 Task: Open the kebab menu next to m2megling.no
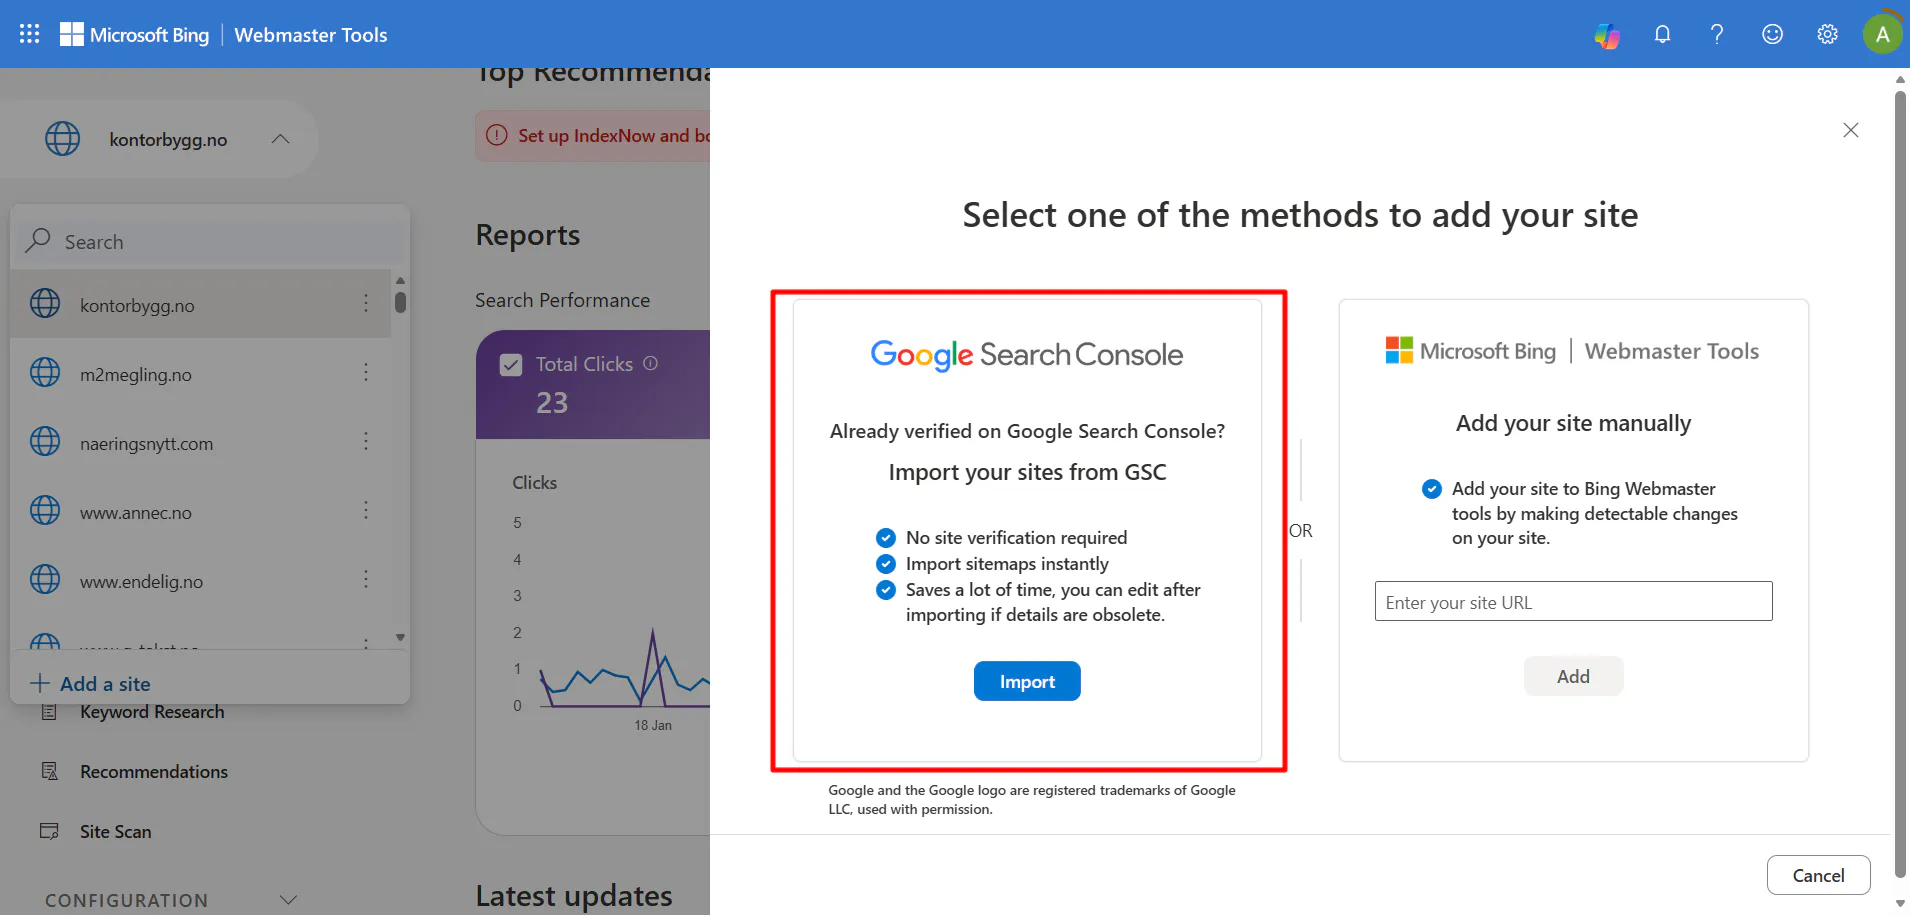pyautogui.click(x=367, y=372)
